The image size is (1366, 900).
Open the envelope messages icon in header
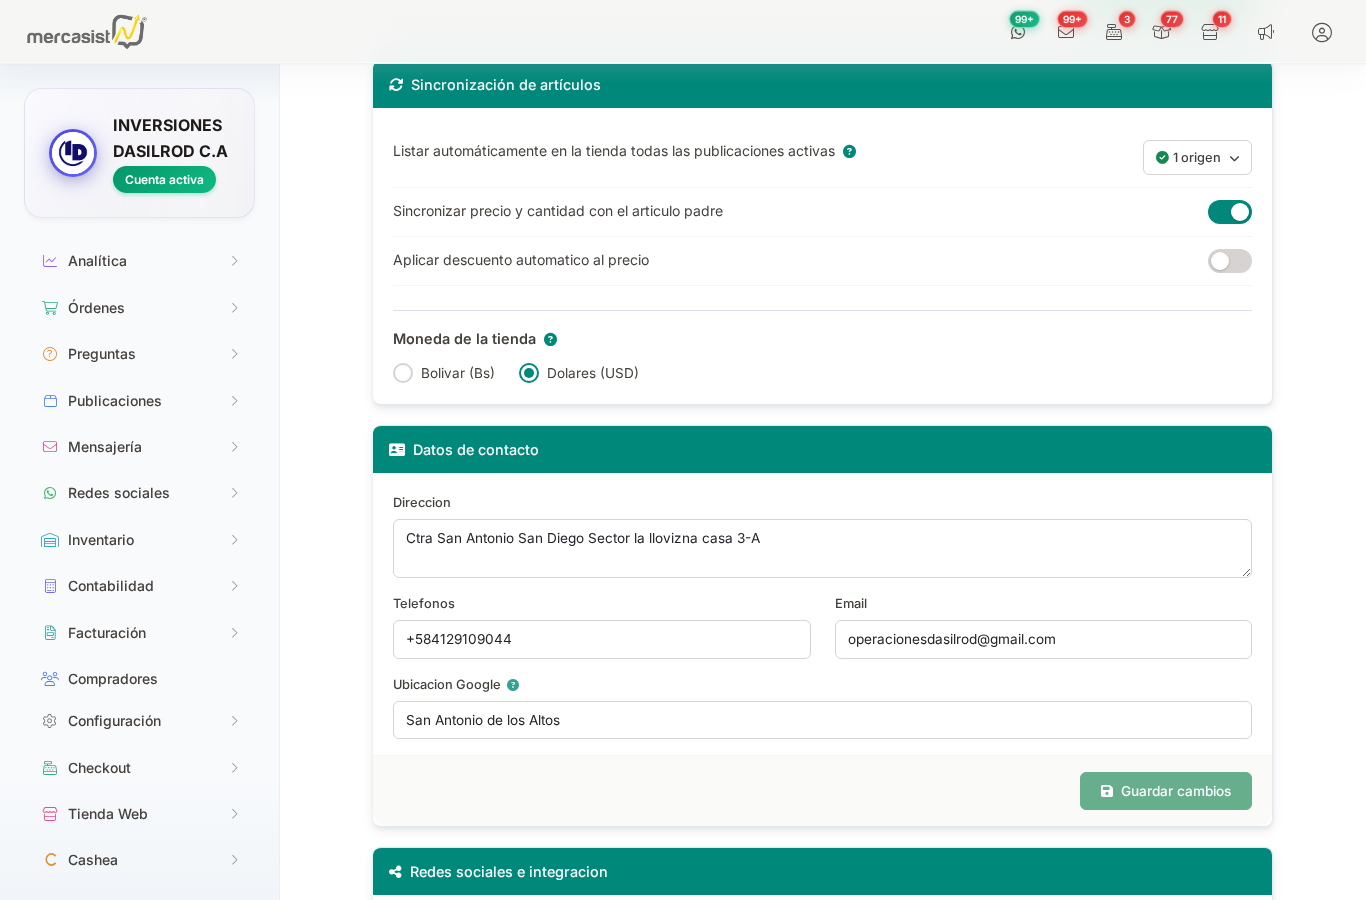pos(1066,32)
